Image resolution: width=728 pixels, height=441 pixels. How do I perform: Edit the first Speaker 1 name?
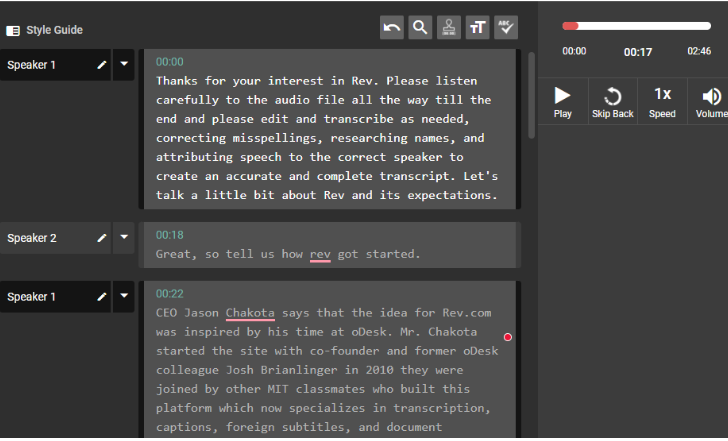(x=102, y=65)
